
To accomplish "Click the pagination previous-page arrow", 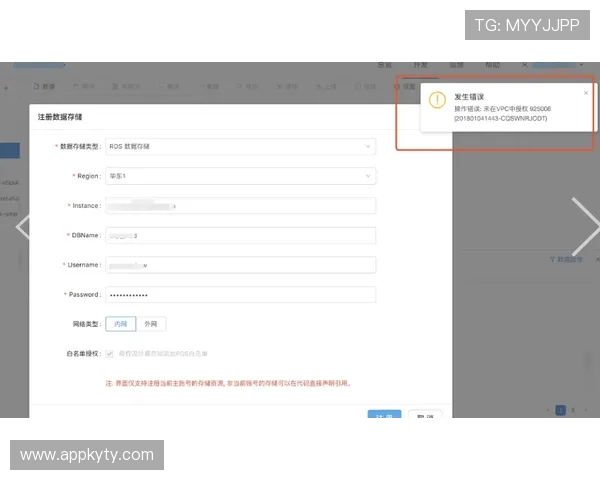I will (x=547, y=409).
